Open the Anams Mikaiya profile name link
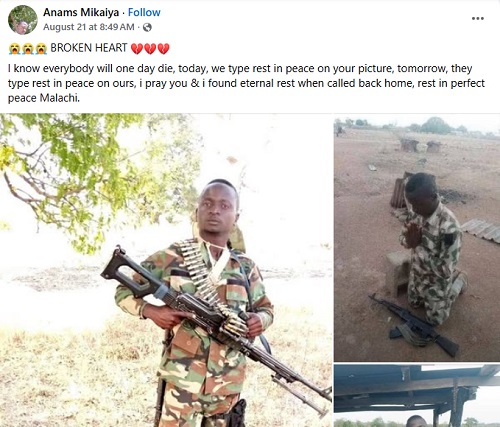Viewport: 500px width, 427px height. coord(81,12)
